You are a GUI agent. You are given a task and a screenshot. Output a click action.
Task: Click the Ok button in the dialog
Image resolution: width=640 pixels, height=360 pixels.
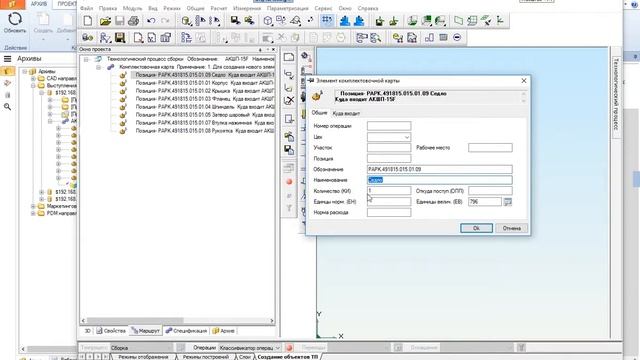point(476,228)
